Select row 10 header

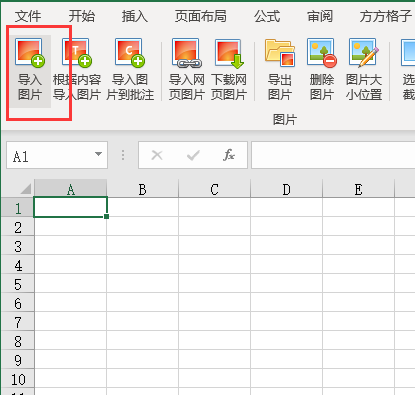pos(18,379)
